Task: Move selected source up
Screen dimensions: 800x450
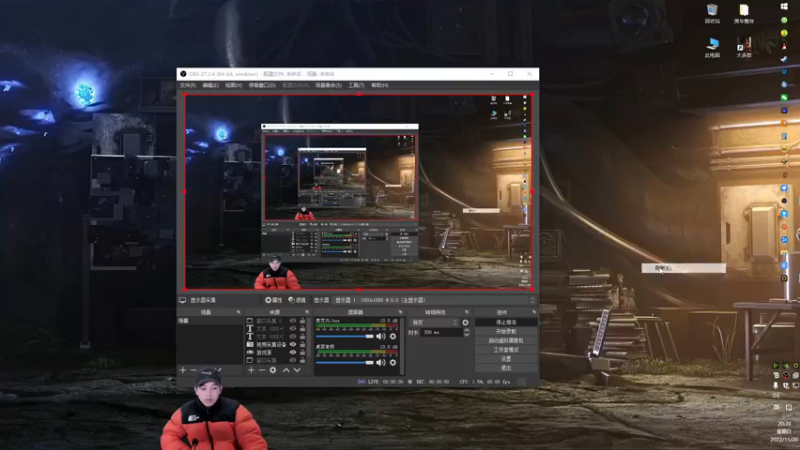Action: [x=286, y=370]
